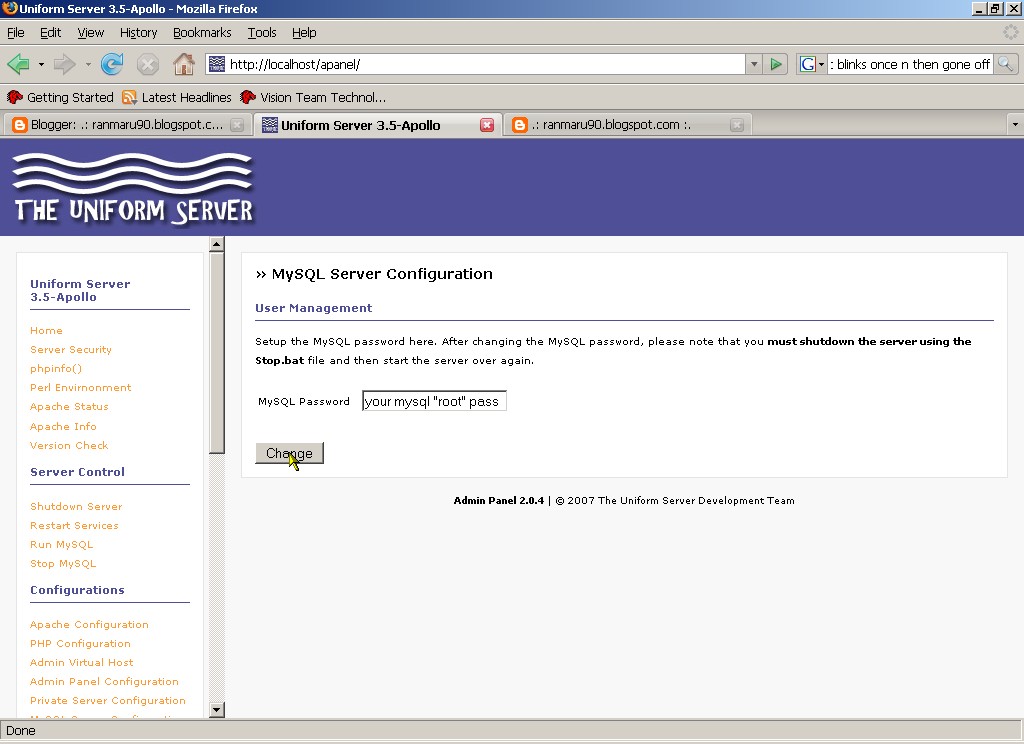The width and height of the screenshot is (1024, 744).
Task: Open the History menu
Action: 138,33
